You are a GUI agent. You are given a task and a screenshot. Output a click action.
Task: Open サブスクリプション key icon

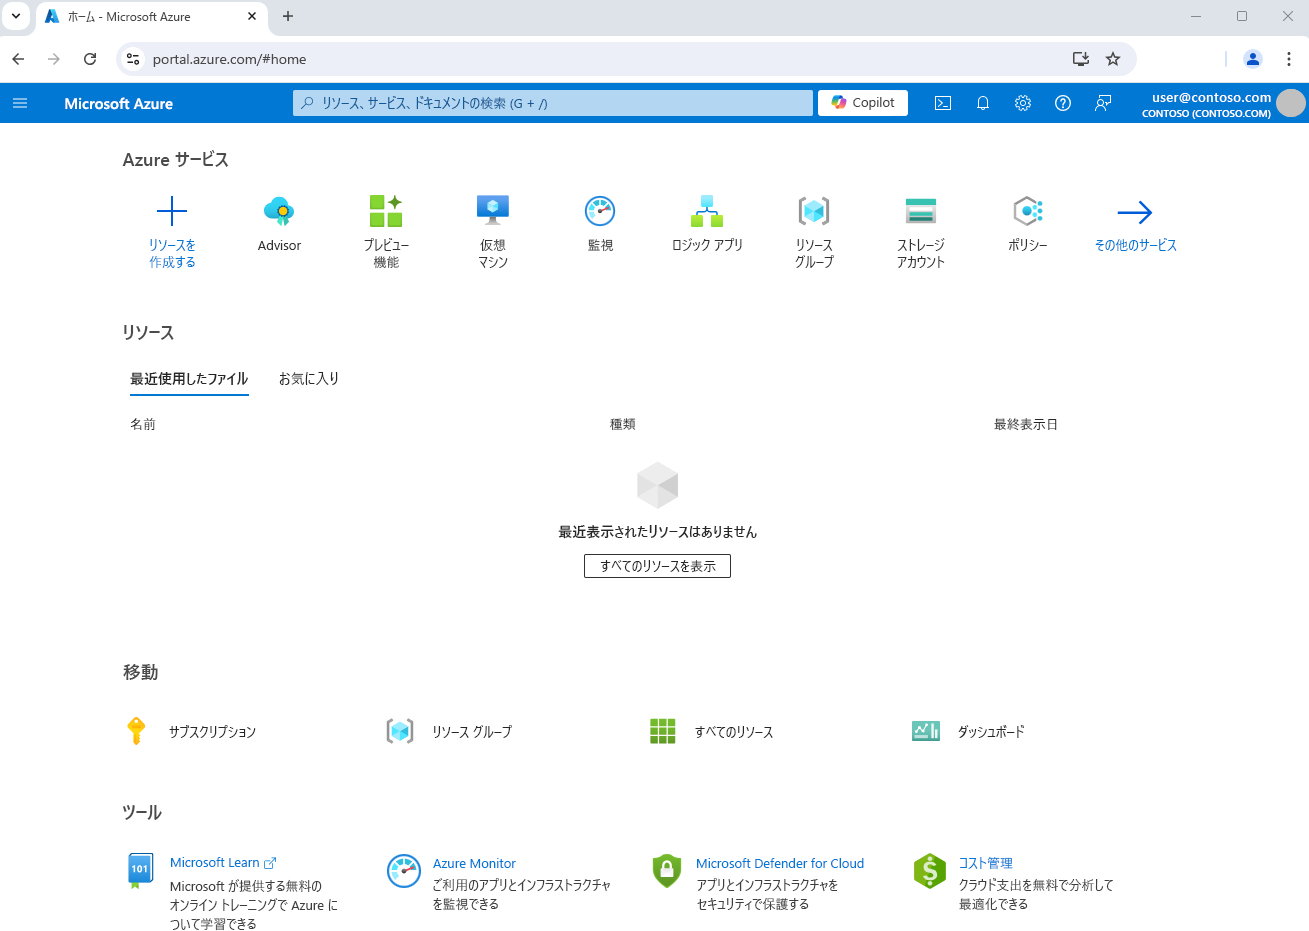(137, 731)
